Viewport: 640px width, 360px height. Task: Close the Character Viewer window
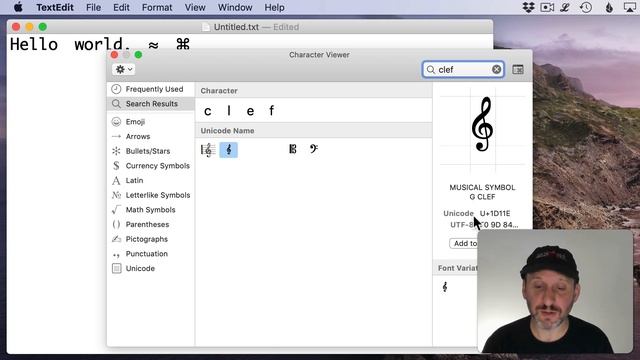coord(114,55)
